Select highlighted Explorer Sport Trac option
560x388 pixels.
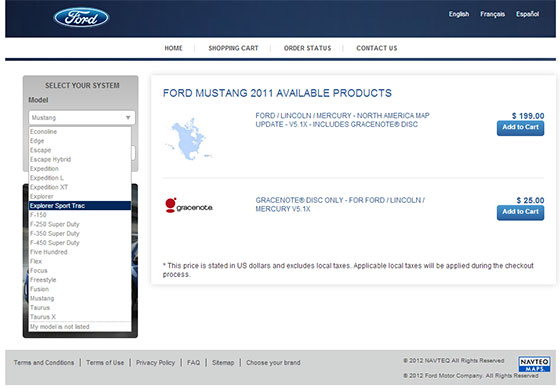coord(80,206)
